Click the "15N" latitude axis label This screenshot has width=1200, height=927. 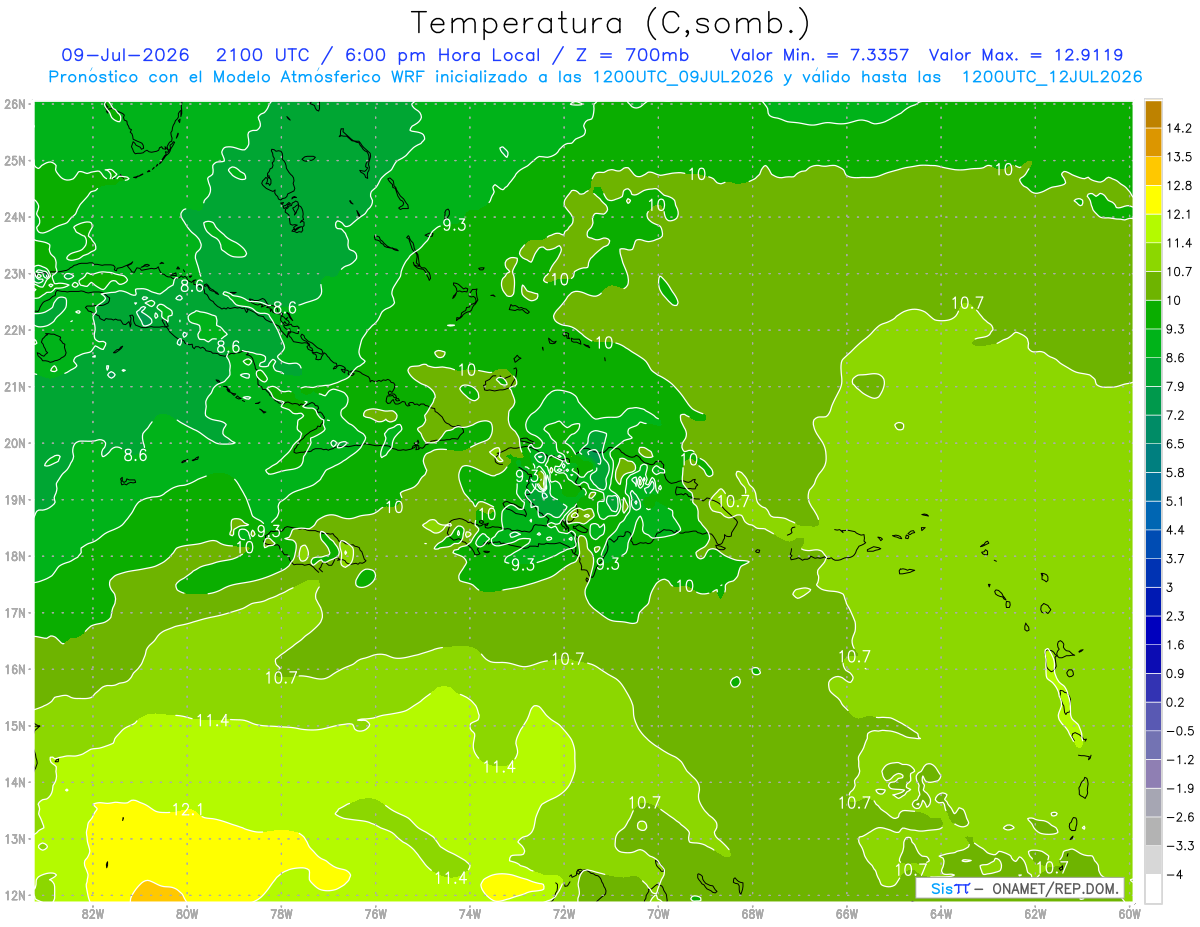pyautogui.click(x=15, y=725)
